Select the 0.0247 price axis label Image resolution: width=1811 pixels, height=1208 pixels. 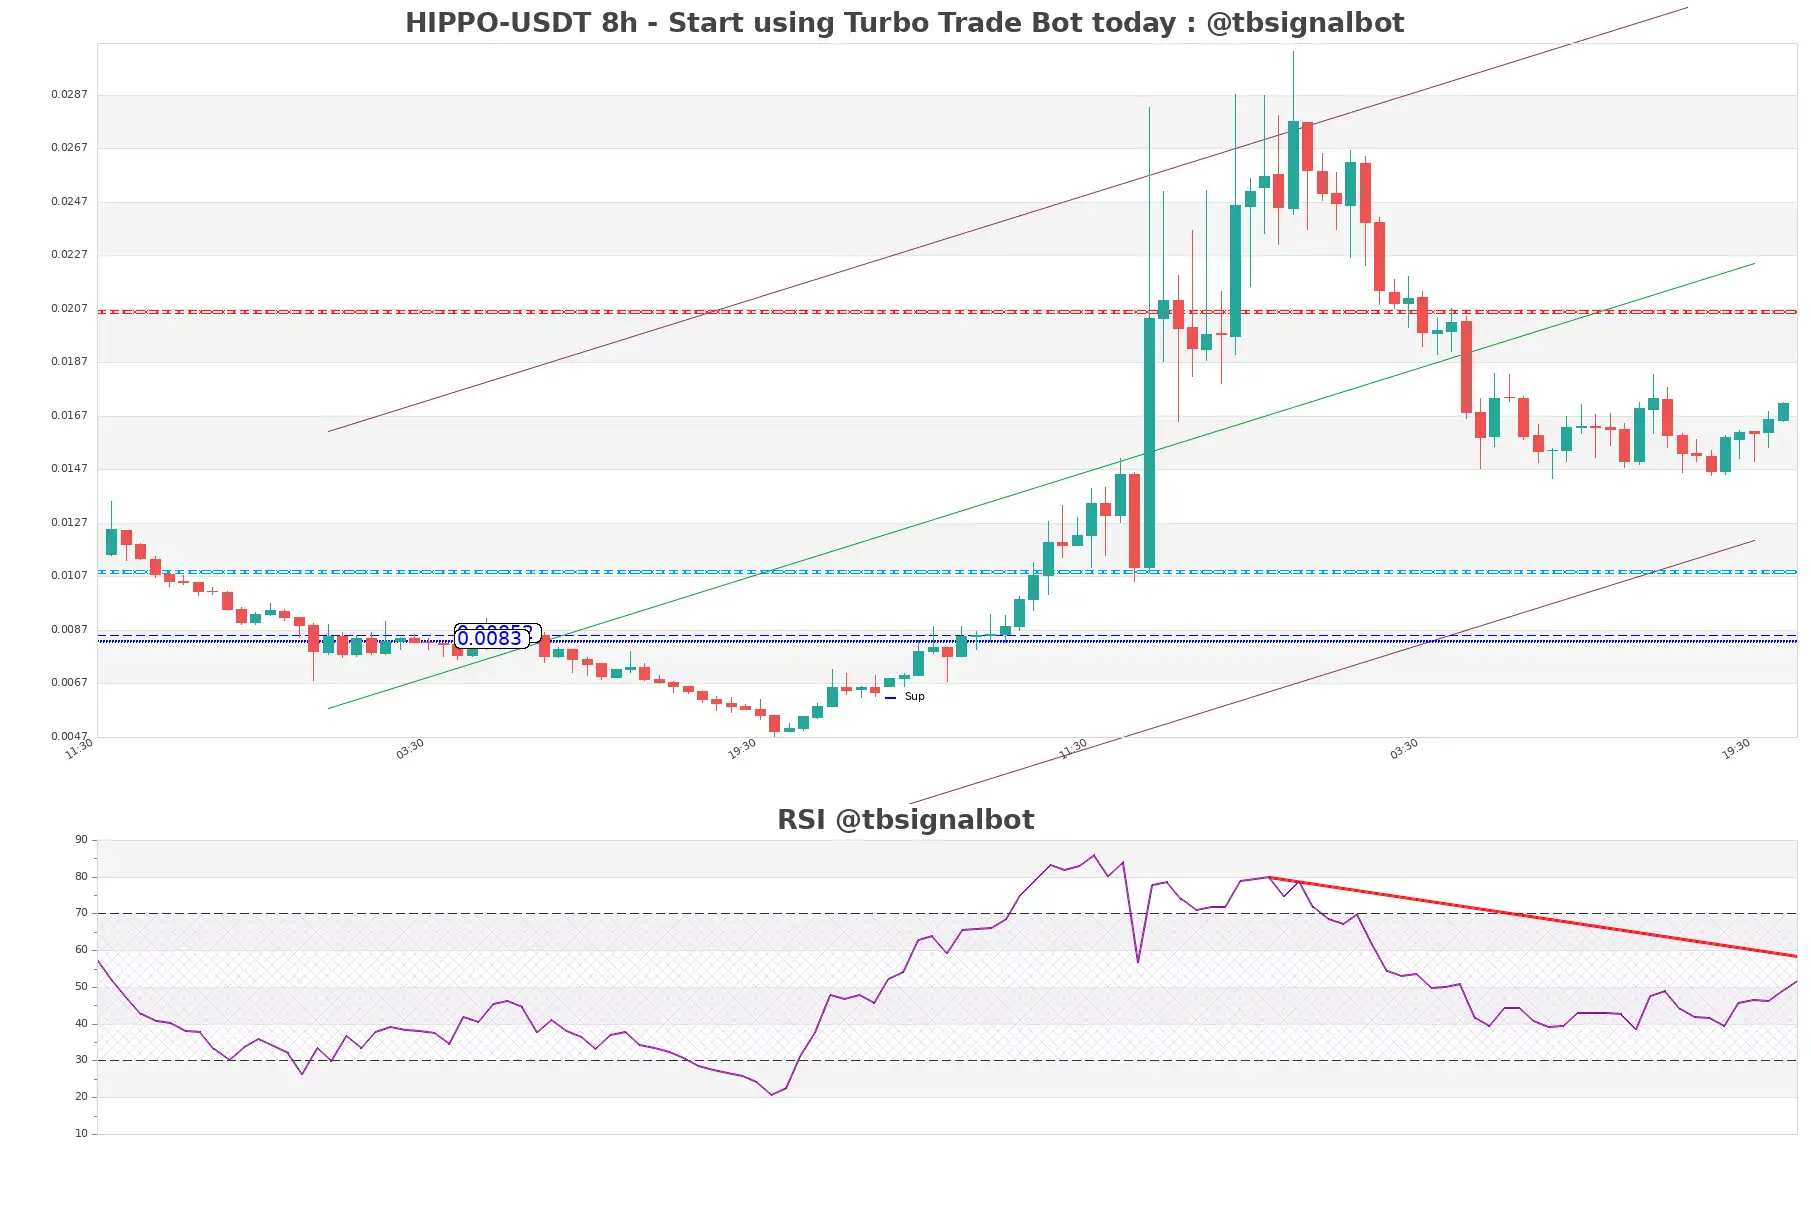[69, 201]
